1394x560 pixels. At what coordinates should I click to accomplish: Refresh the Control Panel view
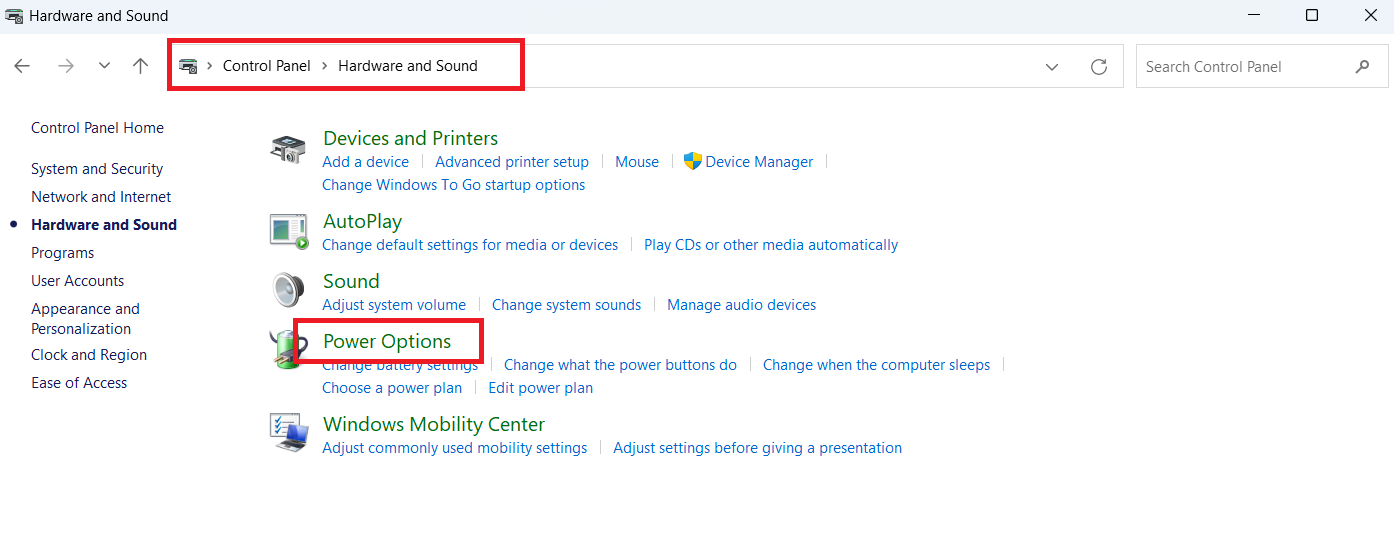[x=1099, y=67]
